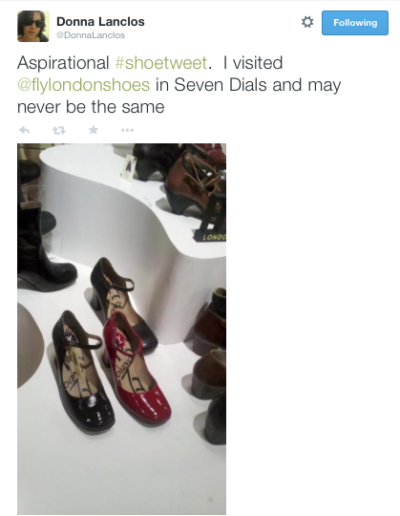Open the #shoetweet hashtag
400x516 pixels.
pyautogui.click(x=161, y=63)
